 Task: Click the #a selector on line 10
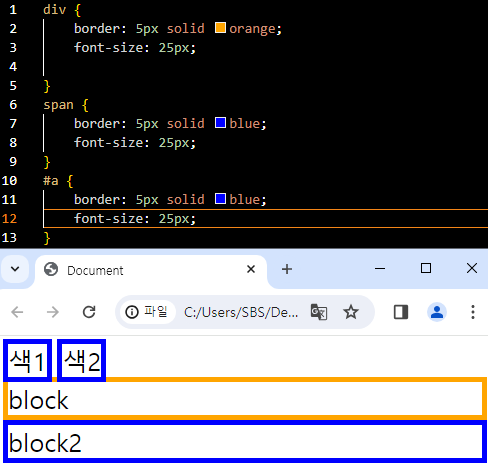click(51, 181)
